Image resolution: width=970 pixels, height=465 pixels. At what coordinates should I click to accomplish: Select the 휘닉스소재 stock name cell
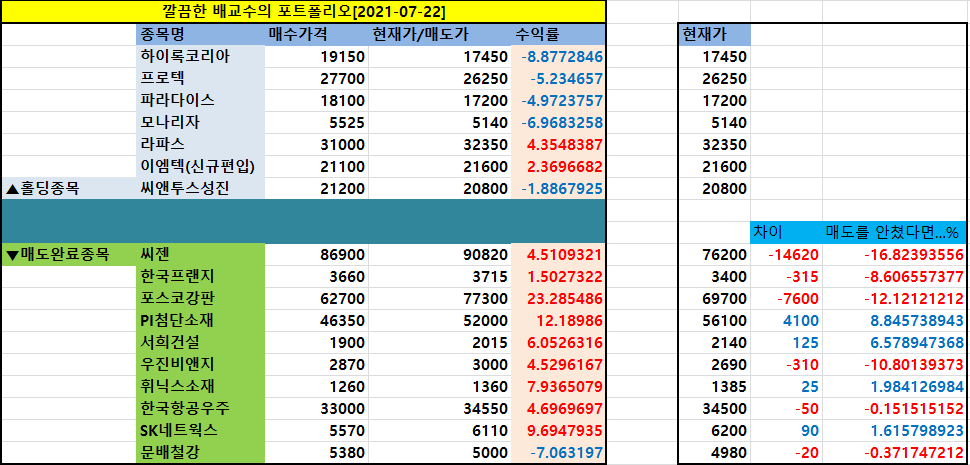200,386
